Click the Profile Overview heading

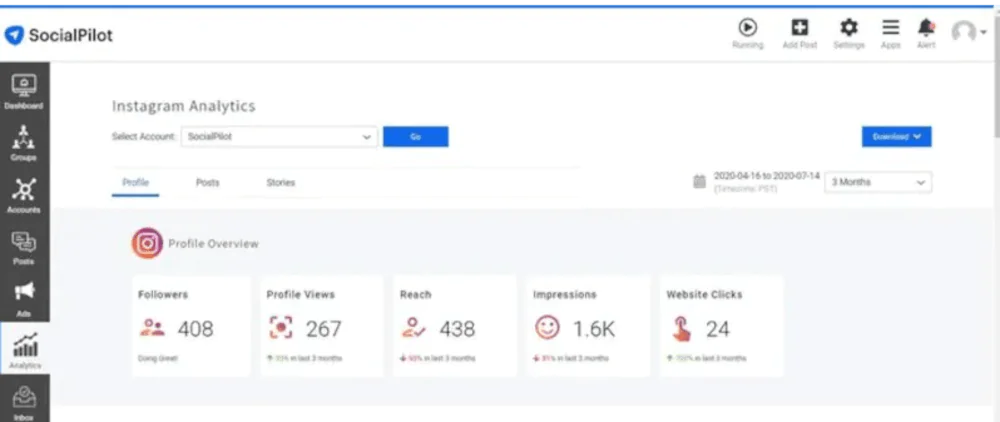point(214,244)
